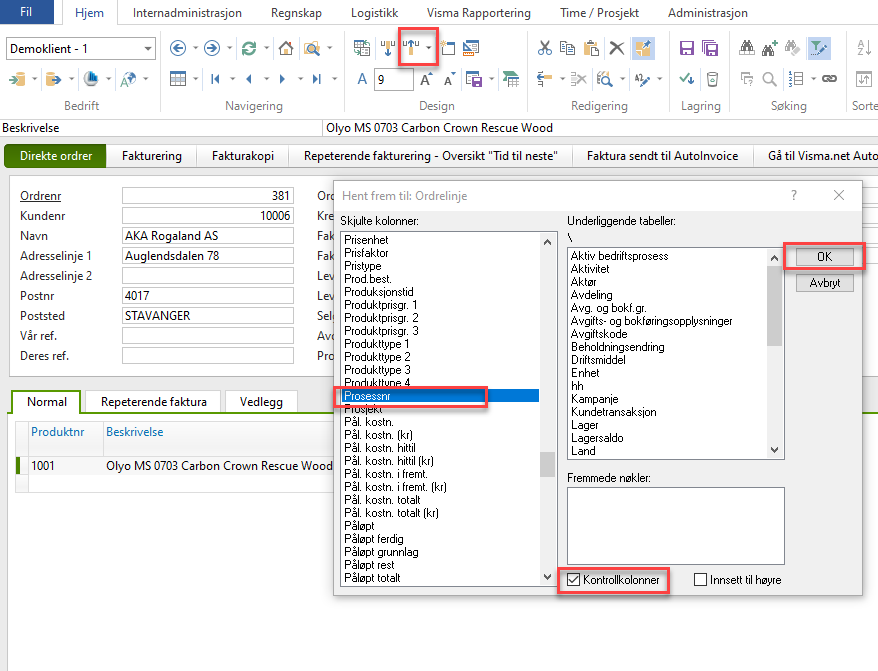Open the folder search icon
The width and height of the screenshot is (878, 671).
[312, 49]
